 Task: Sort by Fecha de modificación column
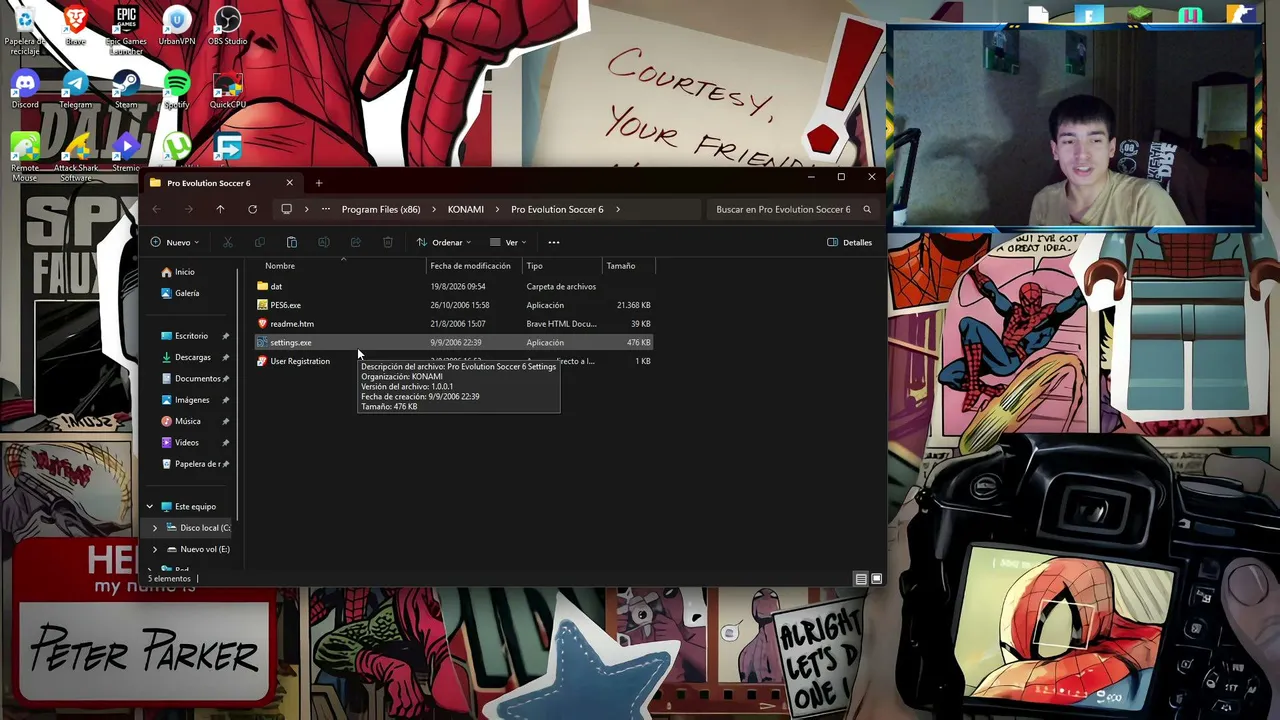(x=474, y=266)
